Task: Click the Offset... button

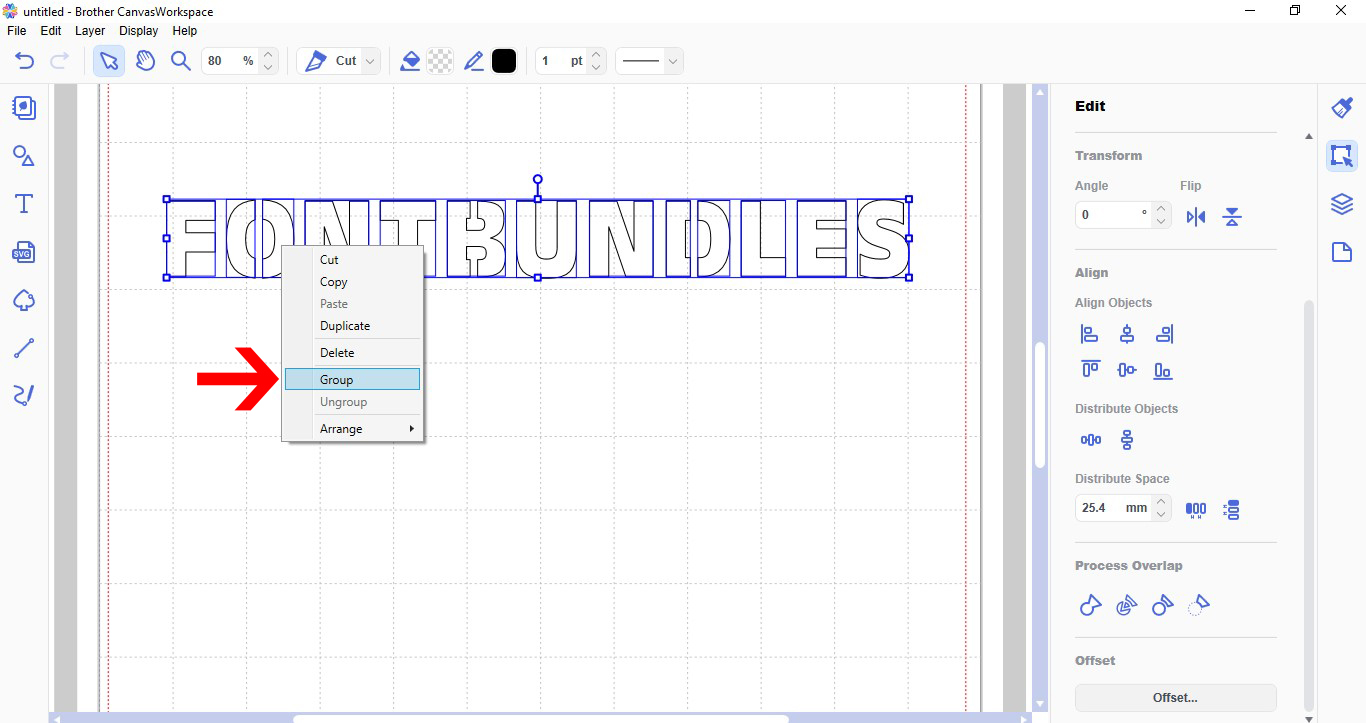Action: coord(1176,698)
